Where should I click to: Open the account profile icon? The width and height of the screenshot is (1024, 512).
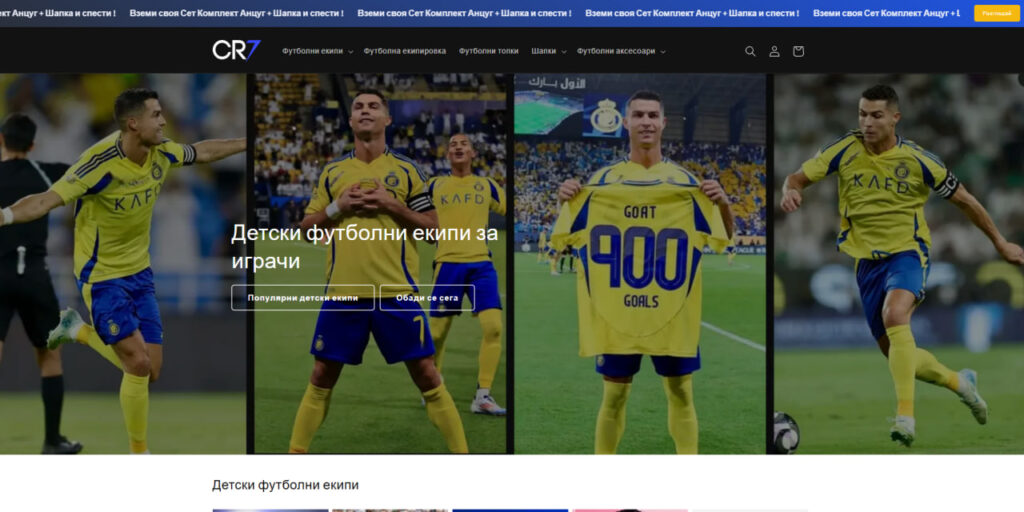774,51
